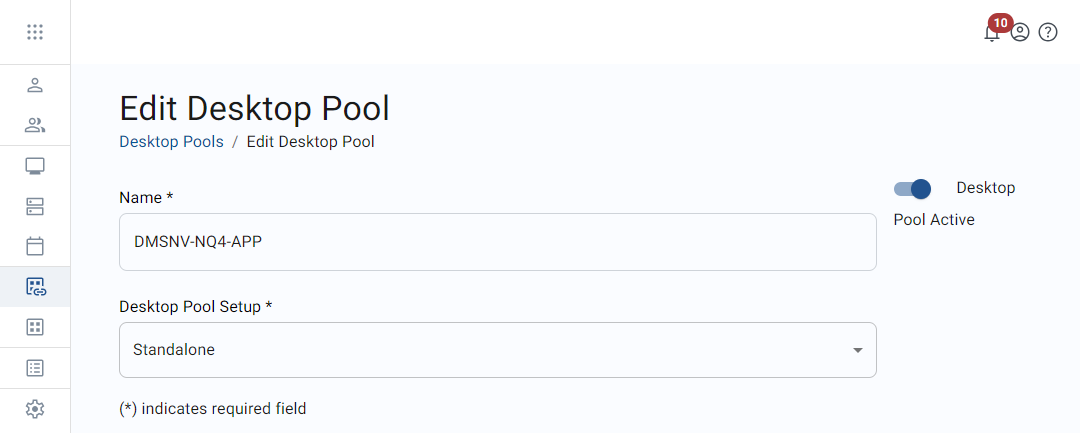Open the app launcher dots grid
This screenshot has height=433, width=1080.
pos(35,32)
